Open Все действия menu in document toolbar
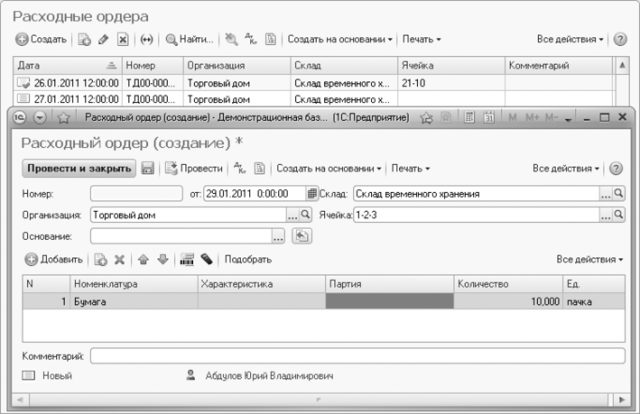Viewport: 640px width, 414px height. pos(566,168)
